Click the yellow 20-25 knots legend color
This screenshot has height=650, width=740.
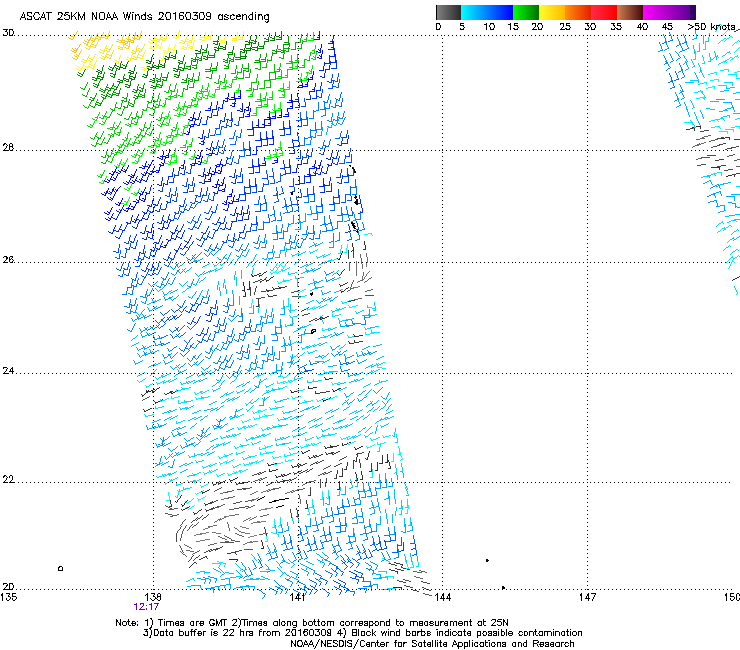tap(552, 12)
